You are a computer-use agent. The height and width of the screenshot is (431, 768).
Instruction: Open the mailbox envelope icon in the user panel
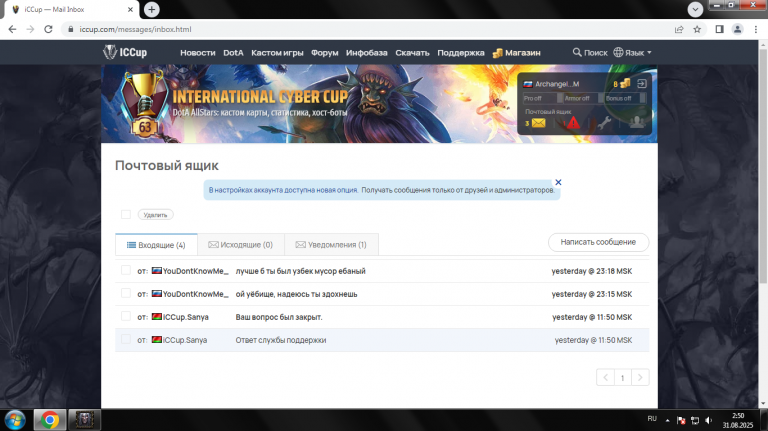point(538,122)
